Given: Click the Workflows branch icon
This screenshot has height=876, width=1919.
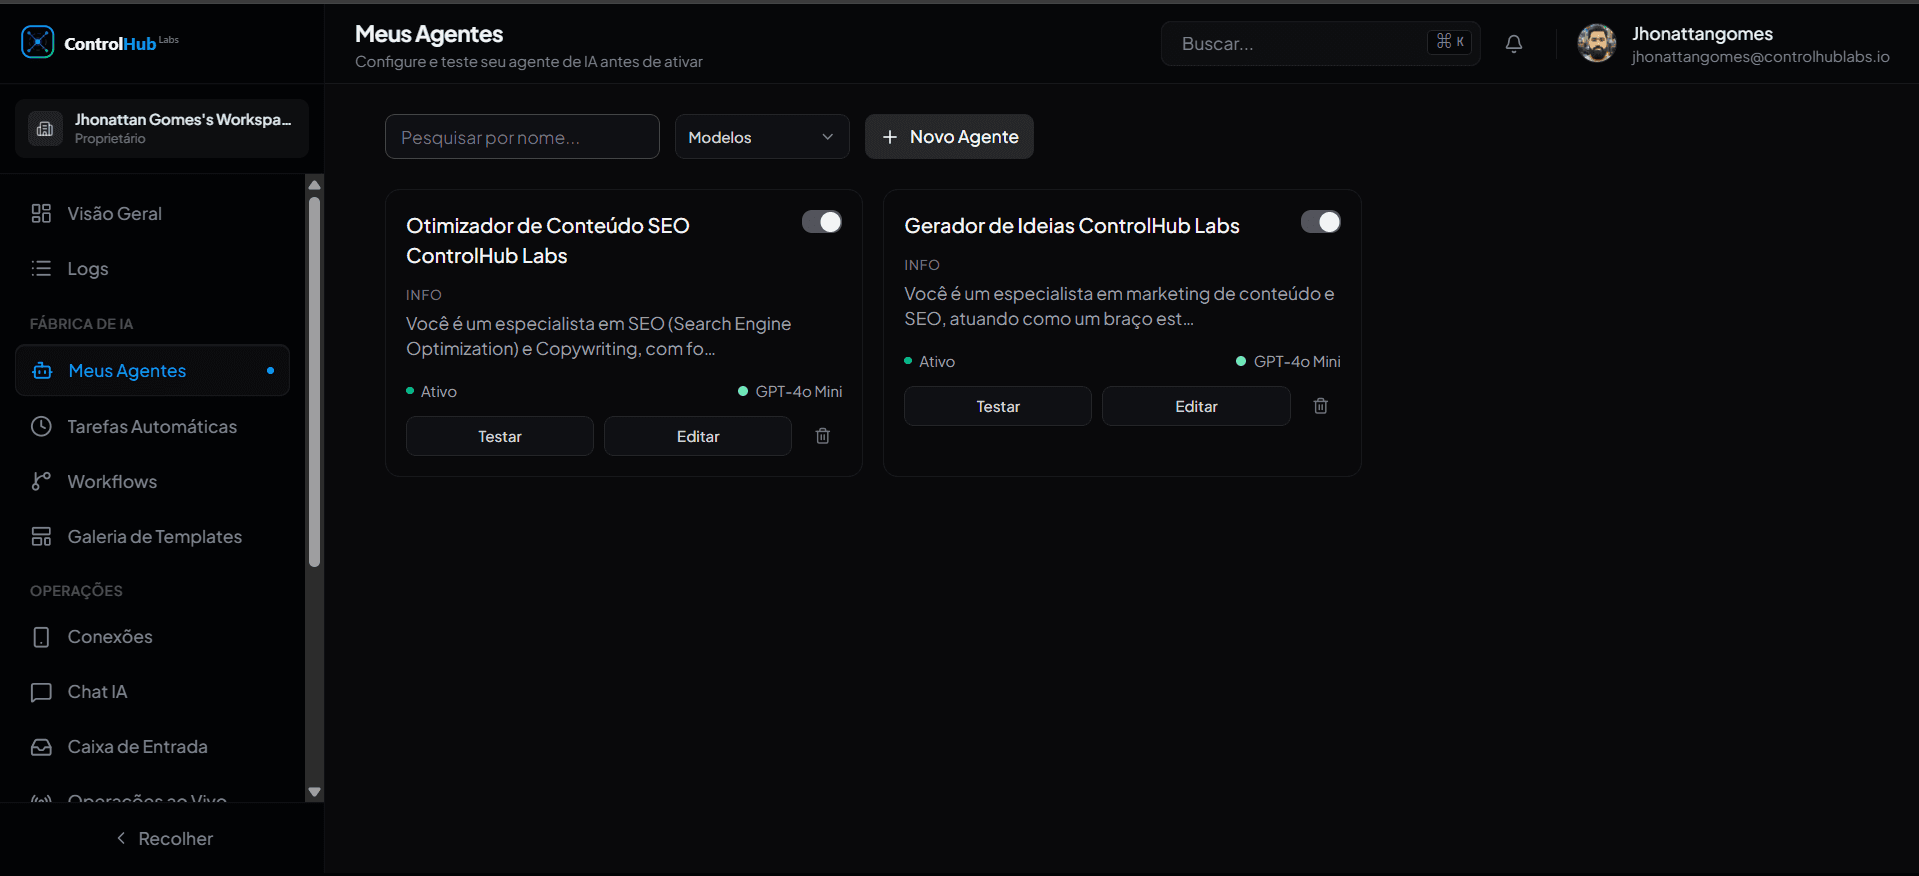Looking at the screenshot, I should pyautogui.click(x=41, y=481).
